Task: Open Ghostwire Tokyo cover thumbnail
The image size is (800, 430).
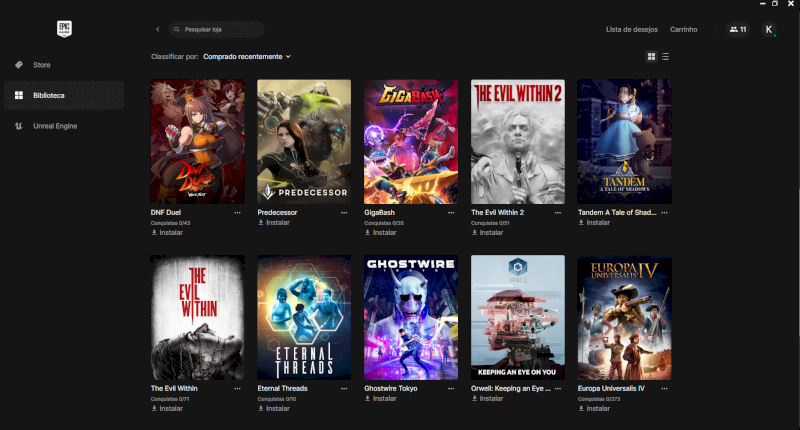Action: point(411,318)
